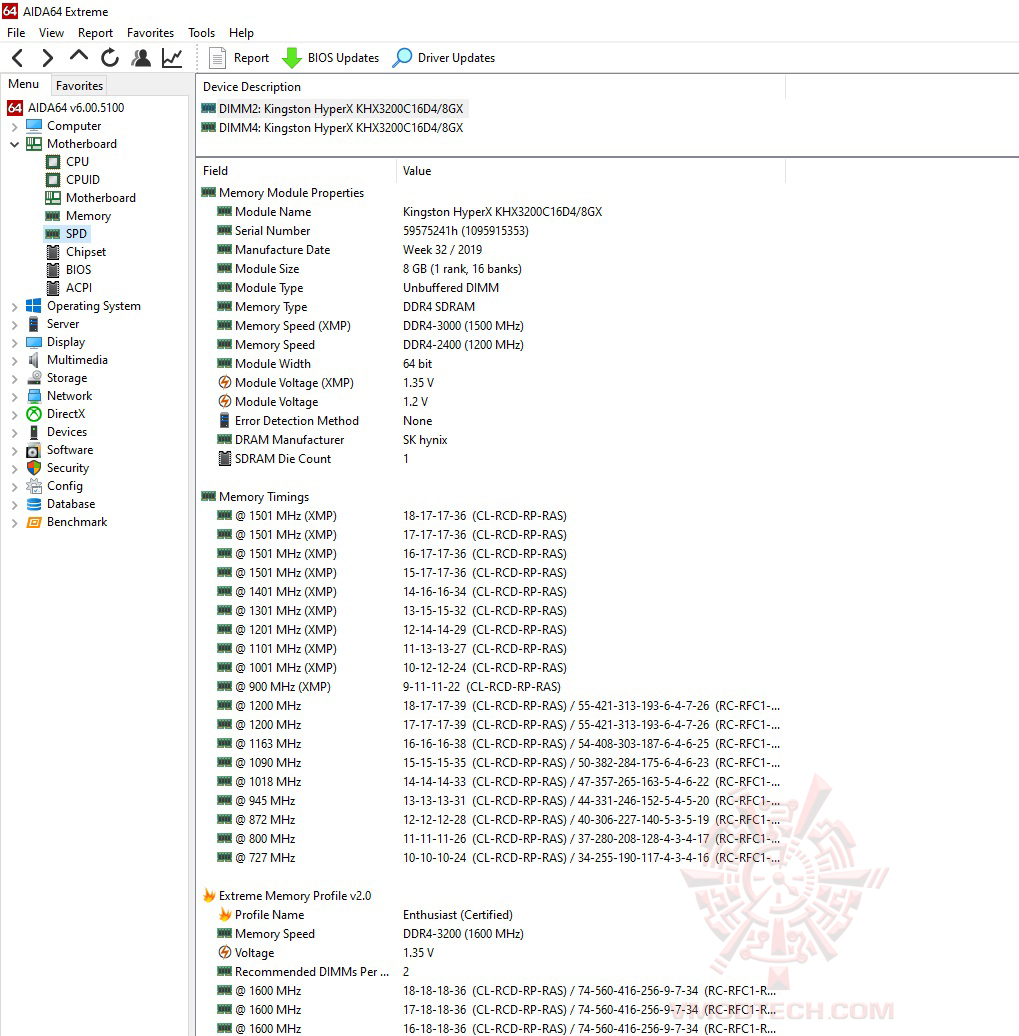Screen dimensions: 1019x1036
Task: Click the Database icon in tree
Action: 34,504
